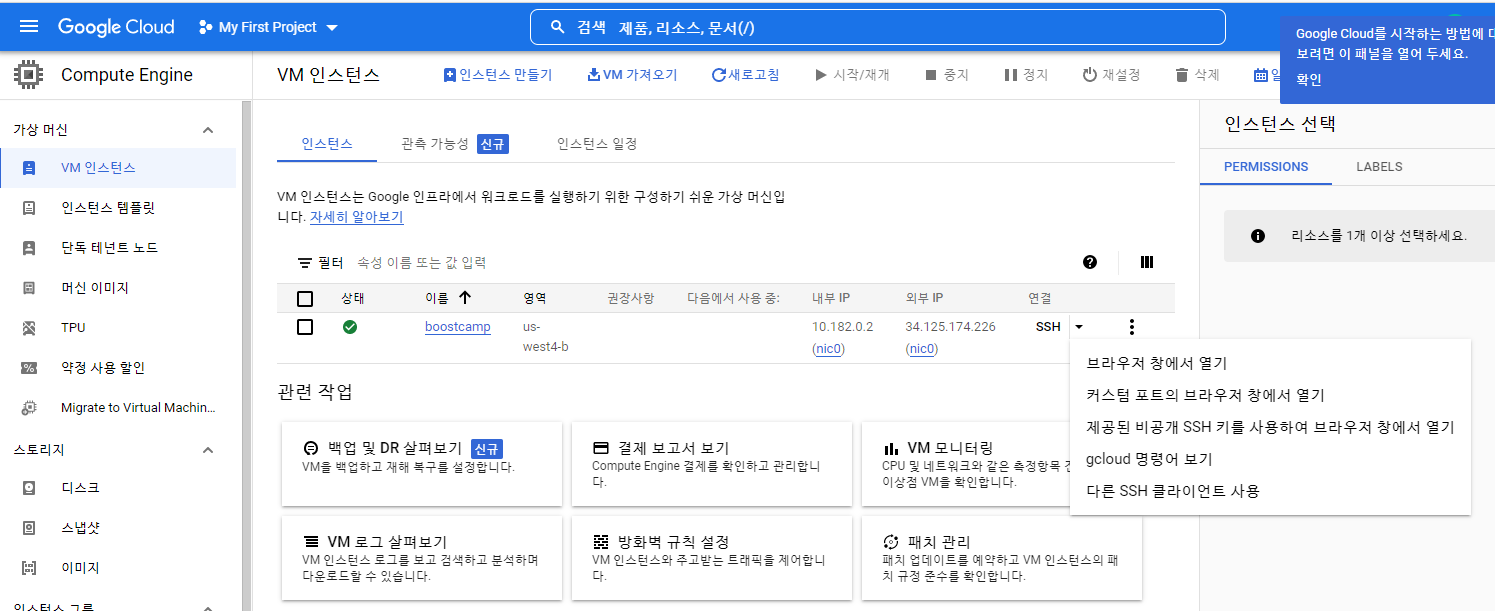This screenshot has width=1495, height=611.
Task: Collapse the 스토리지 section
Action: point(208,450)
